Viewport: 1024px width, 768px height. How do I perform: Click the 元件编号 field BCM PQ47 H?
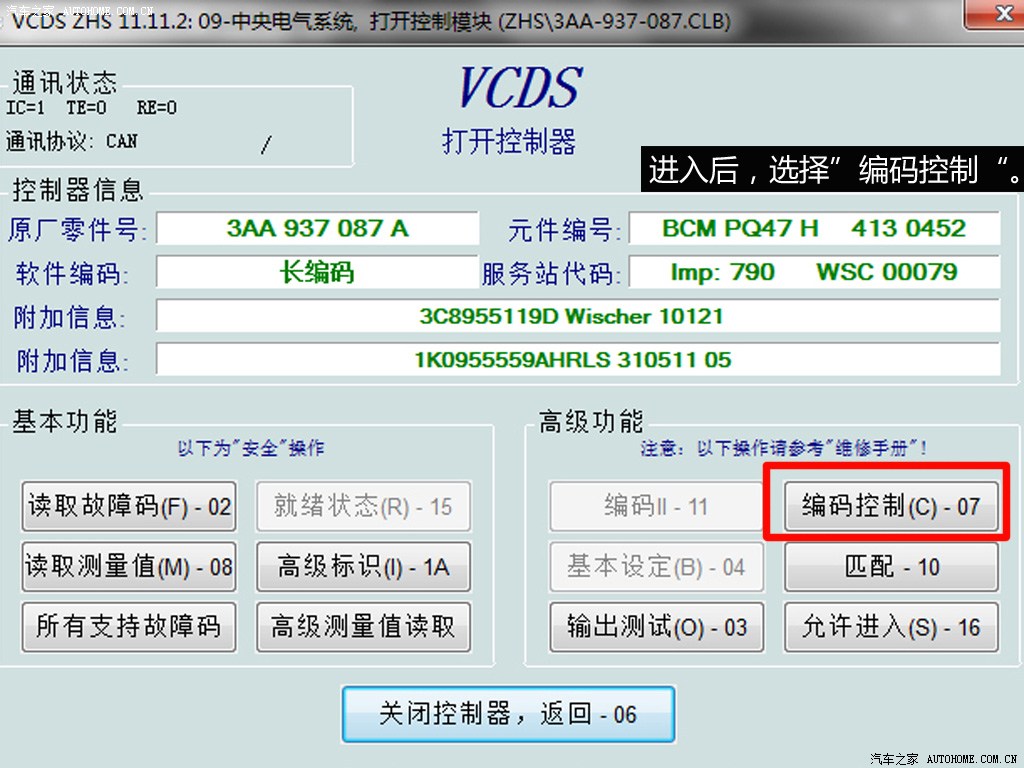point(814,228)
